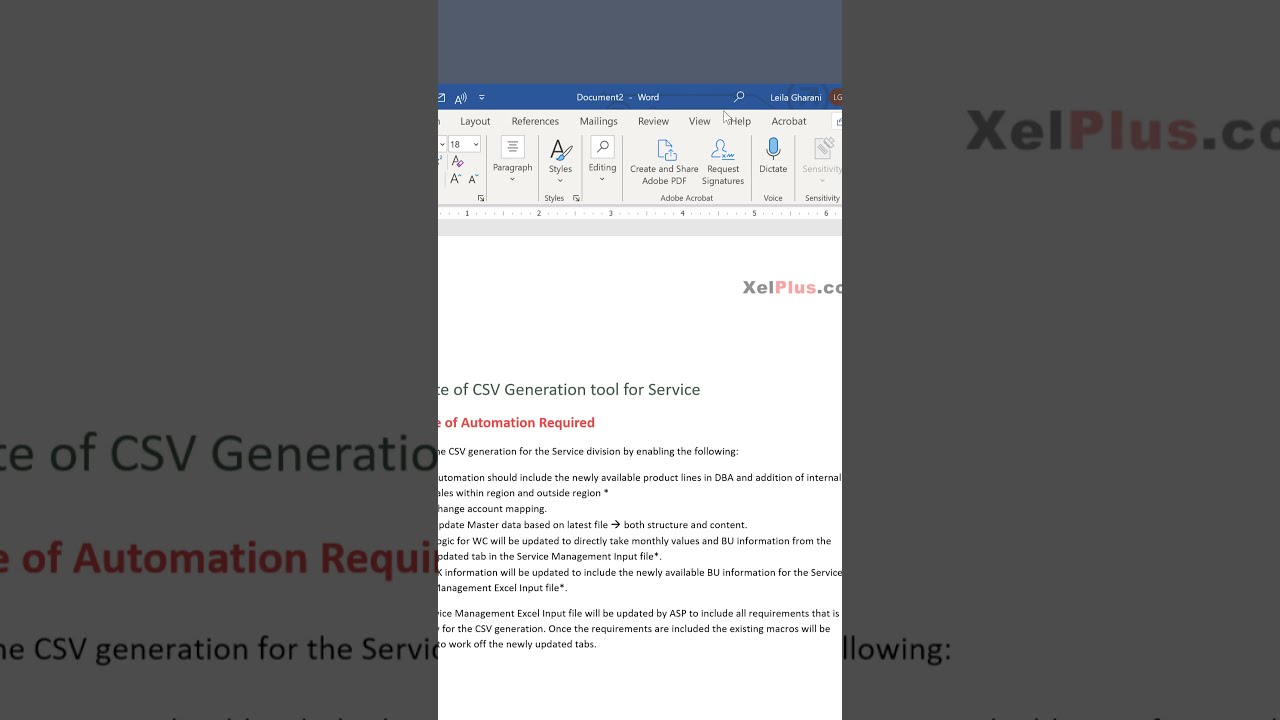The width and height of the screenshot is (1280, 720).
Task: Click Create and Share Adobe PDF
Action: click(x=664, y=162)
